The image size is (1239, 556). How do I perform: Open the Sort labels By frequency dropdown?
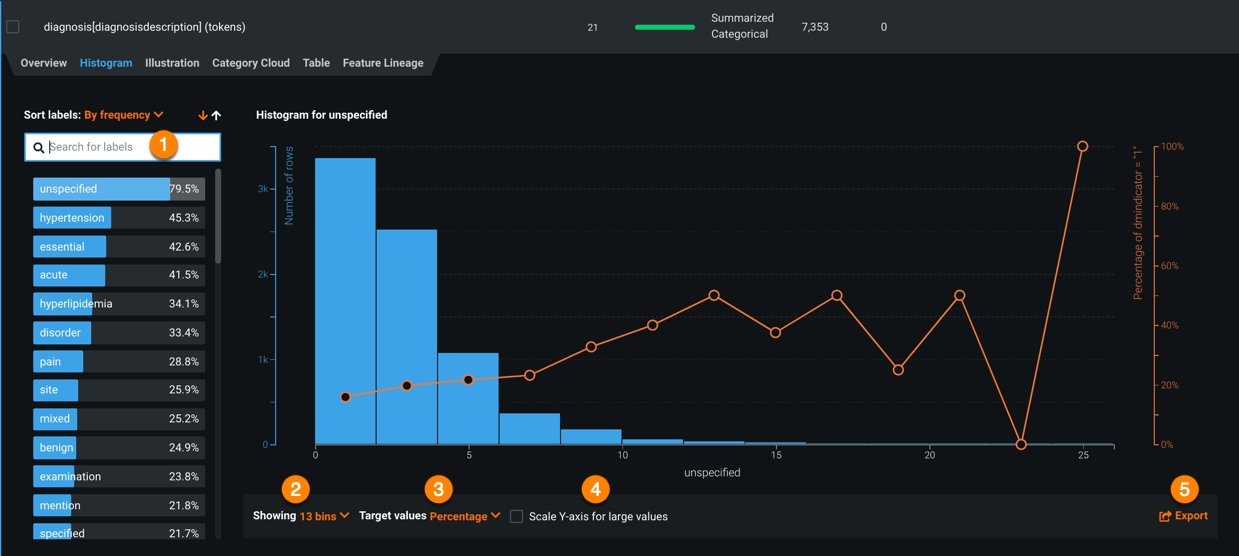click(124, 115)
